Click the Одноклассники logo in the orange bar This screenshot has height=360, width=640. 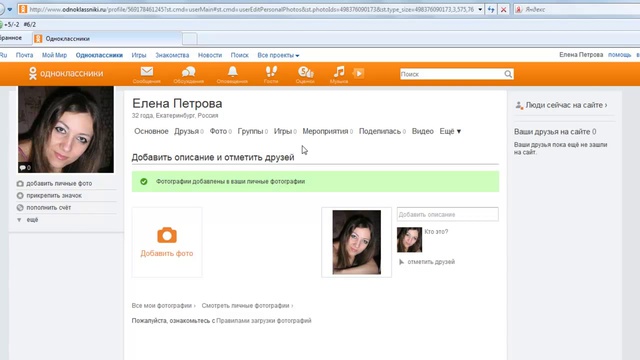pos(66,73)
